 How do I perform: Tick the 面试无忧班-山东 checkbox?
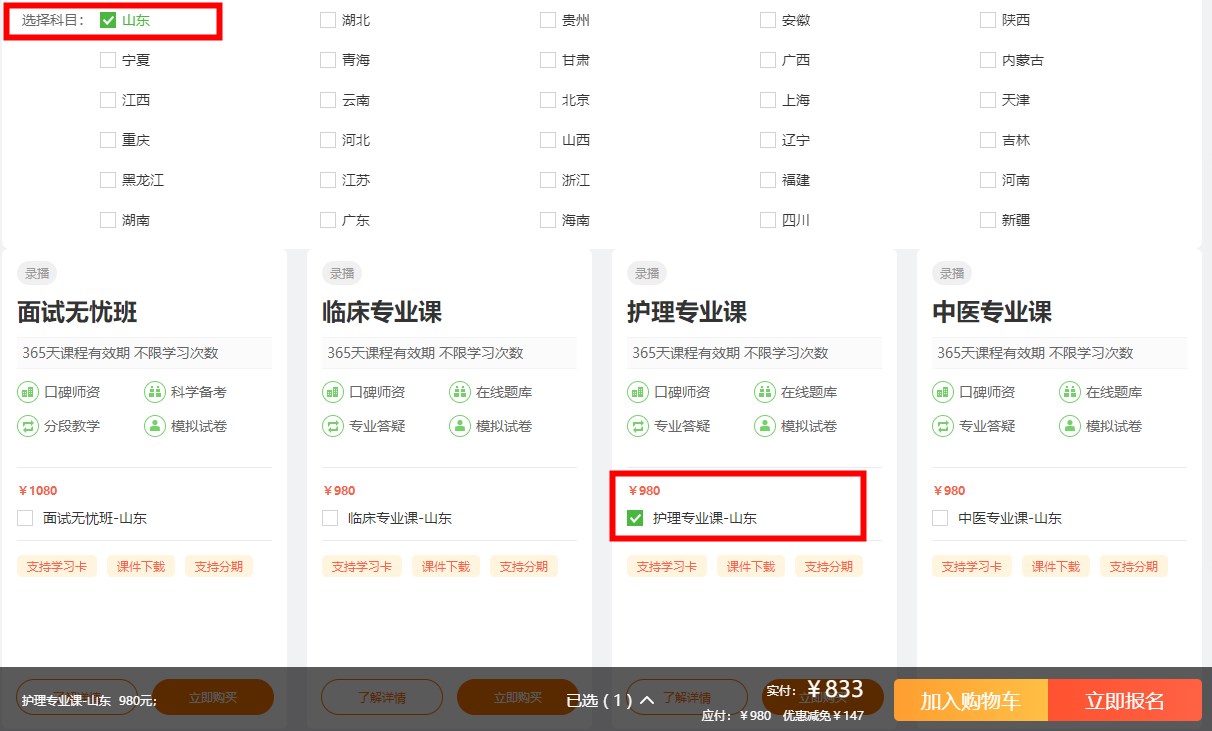25,518
